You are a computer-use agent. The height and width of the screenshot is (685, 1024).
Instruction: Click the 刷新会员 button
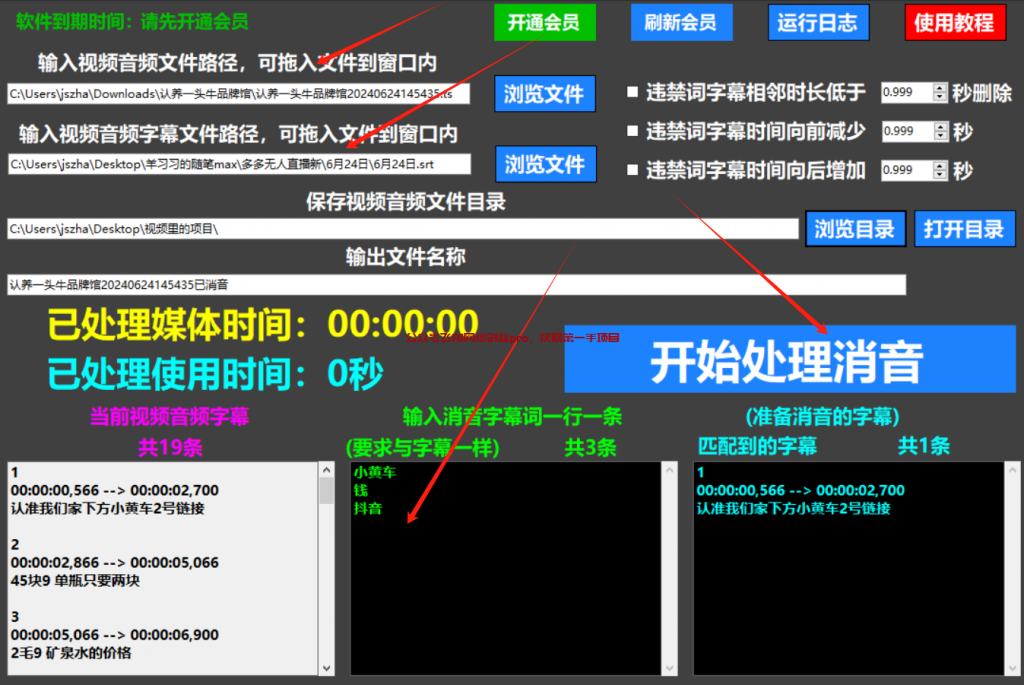(681, 22)
